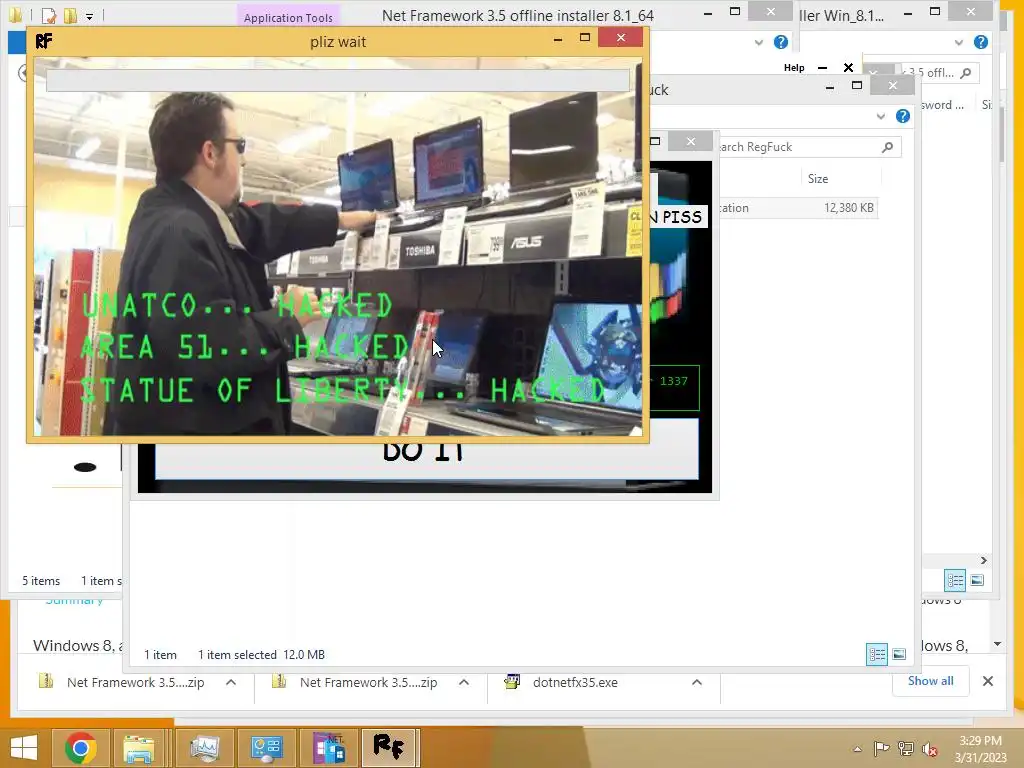
Task: Click New folder icon in quick access toolbar
Action: click(71, 15)
